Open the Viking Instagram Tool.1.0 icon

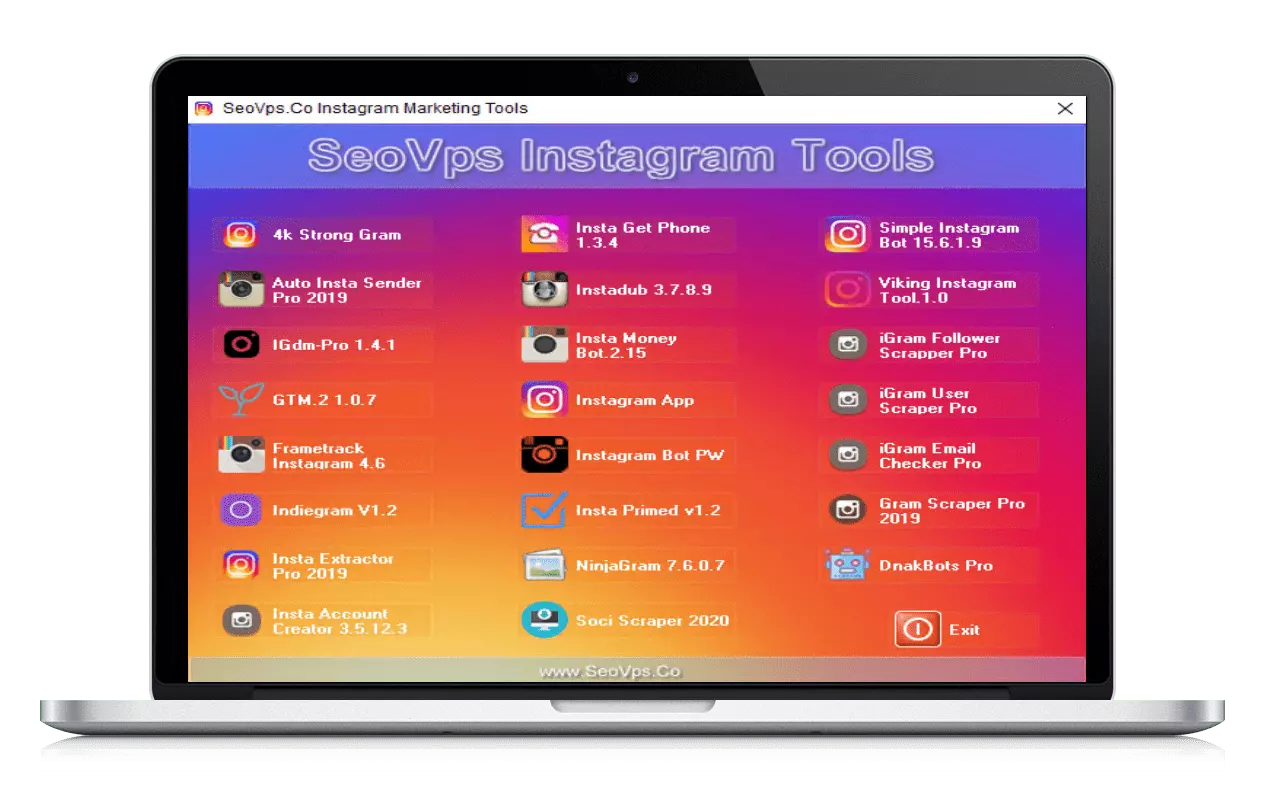point(847,290)
